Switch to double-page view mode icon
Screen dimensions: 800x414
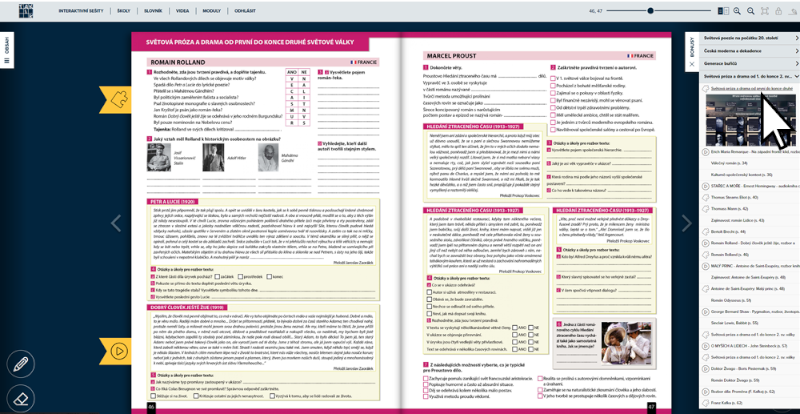(723, 11)
